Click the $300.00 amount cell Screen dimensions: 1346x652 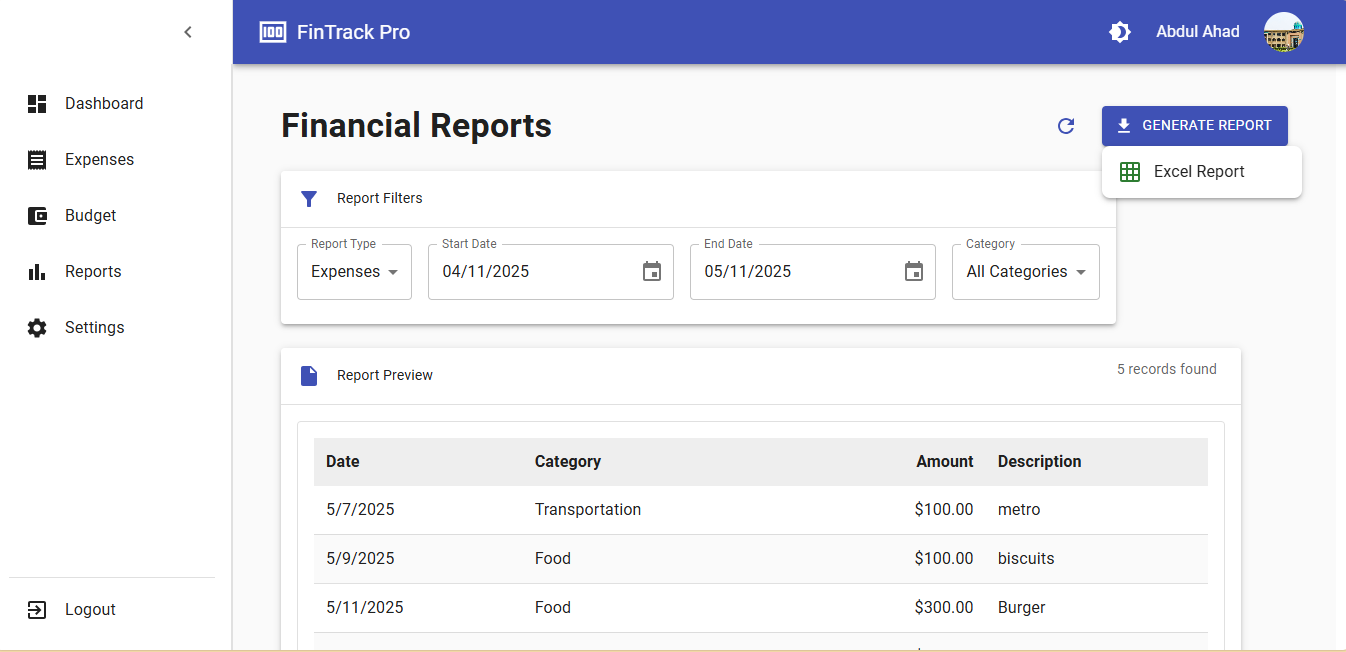pyautogui.click(x=944, y=608)
